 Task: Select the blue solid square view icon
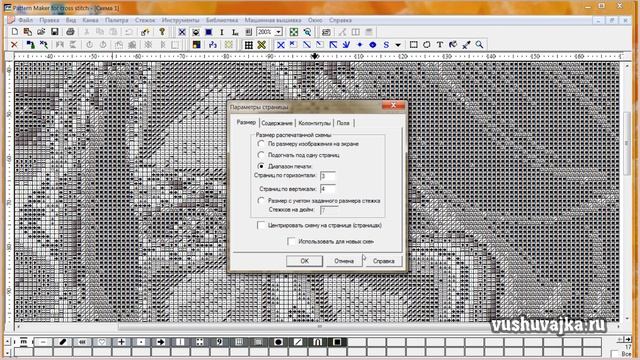[209, 32]
